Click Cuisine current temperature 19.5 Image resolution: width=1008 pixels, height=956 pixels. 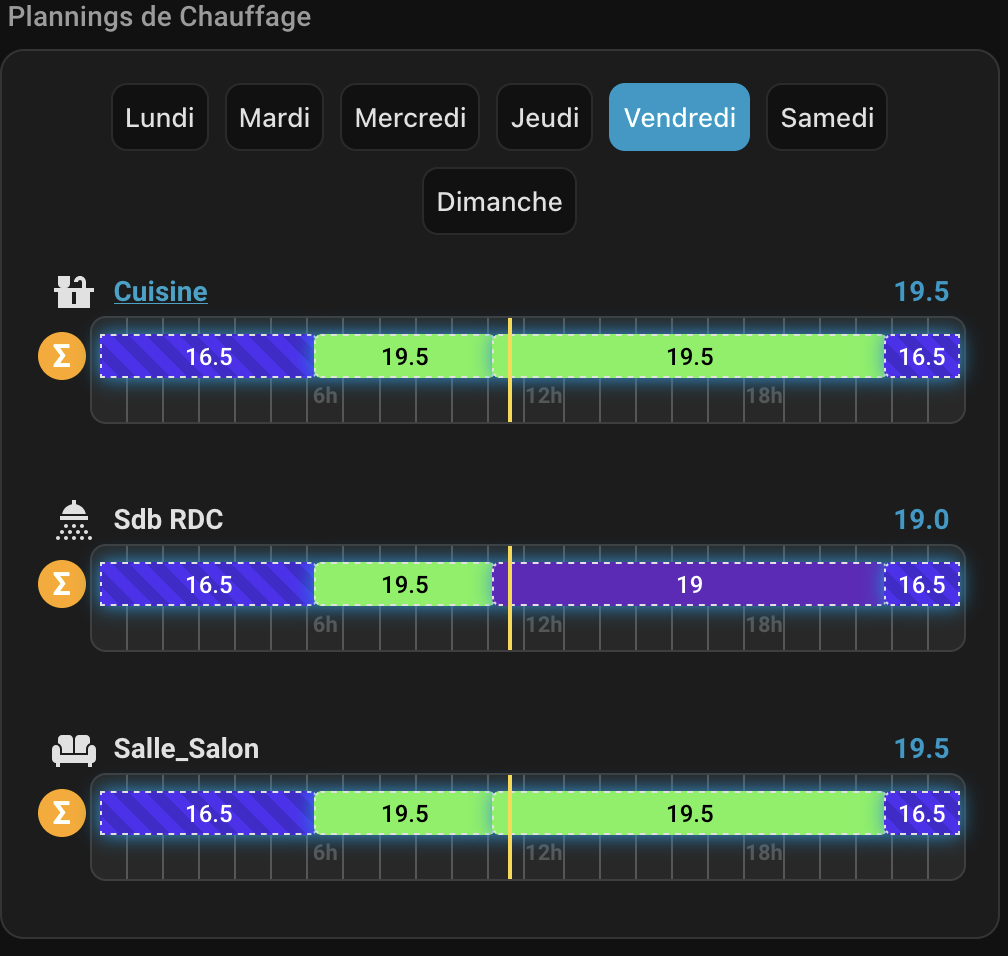point(921,292)
